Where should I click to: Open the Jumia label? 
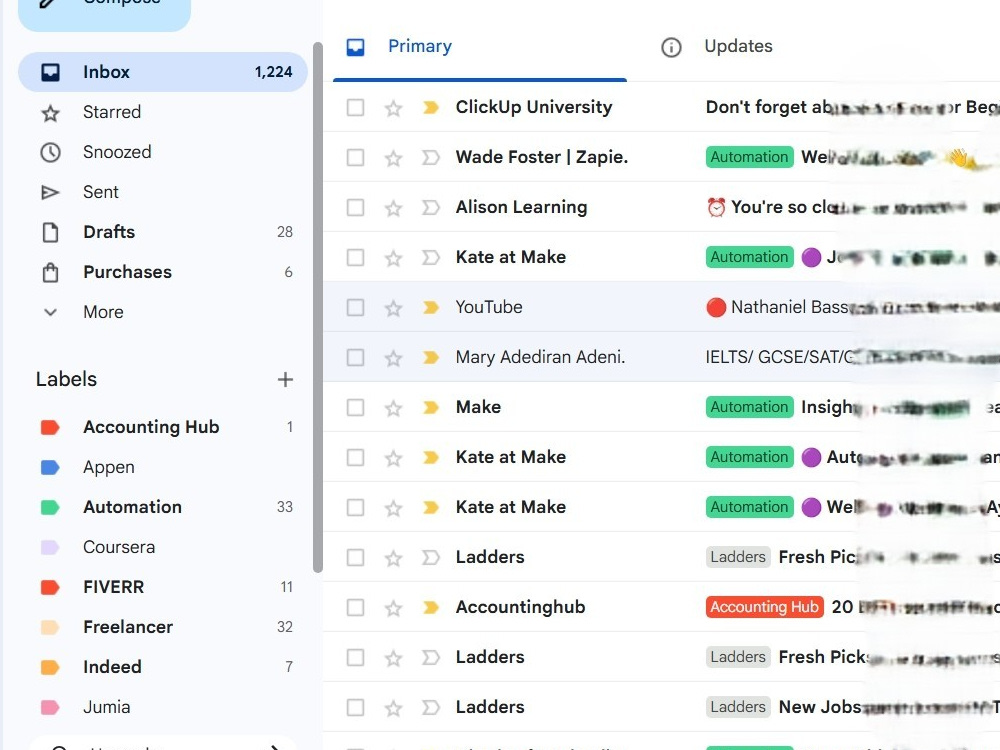[163, 707]
